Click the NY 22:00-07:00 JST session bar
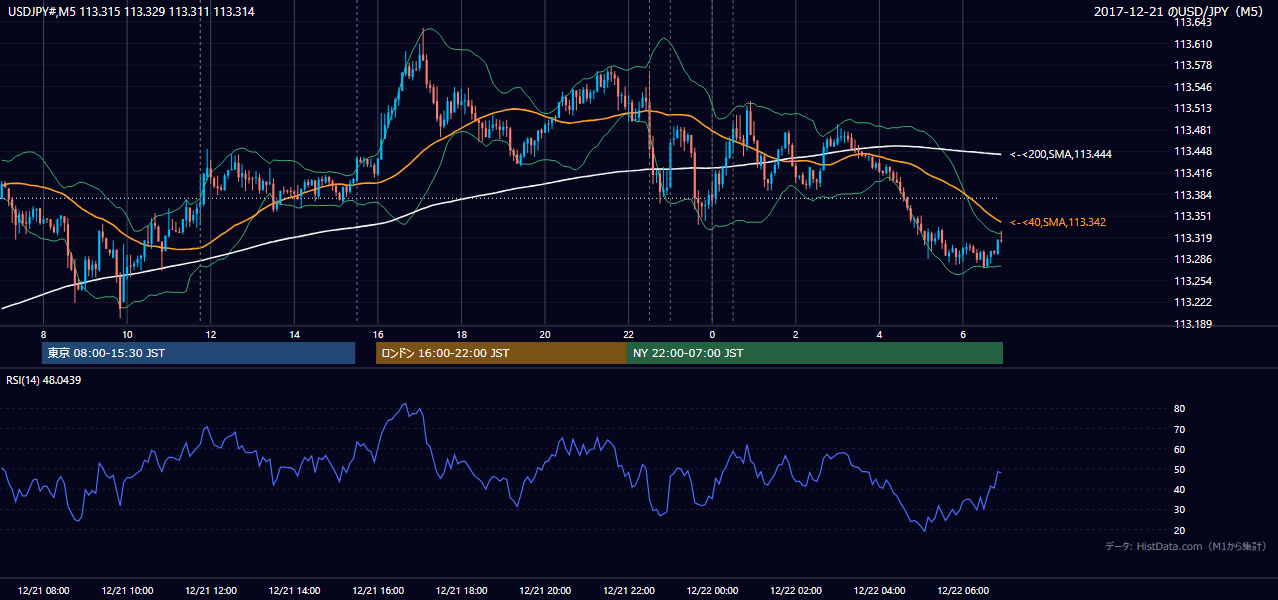Screen dimensions: 1278x600 point(815,353)
